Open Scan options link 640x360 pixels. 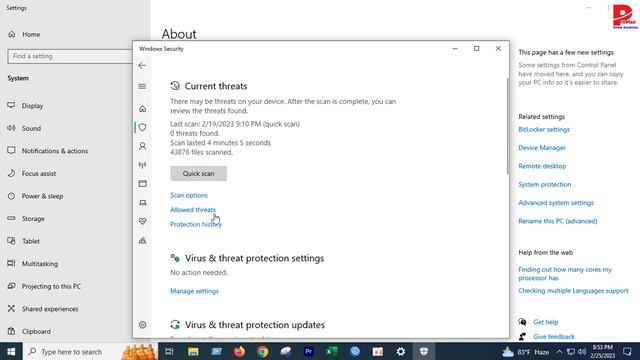click(189, 195)
